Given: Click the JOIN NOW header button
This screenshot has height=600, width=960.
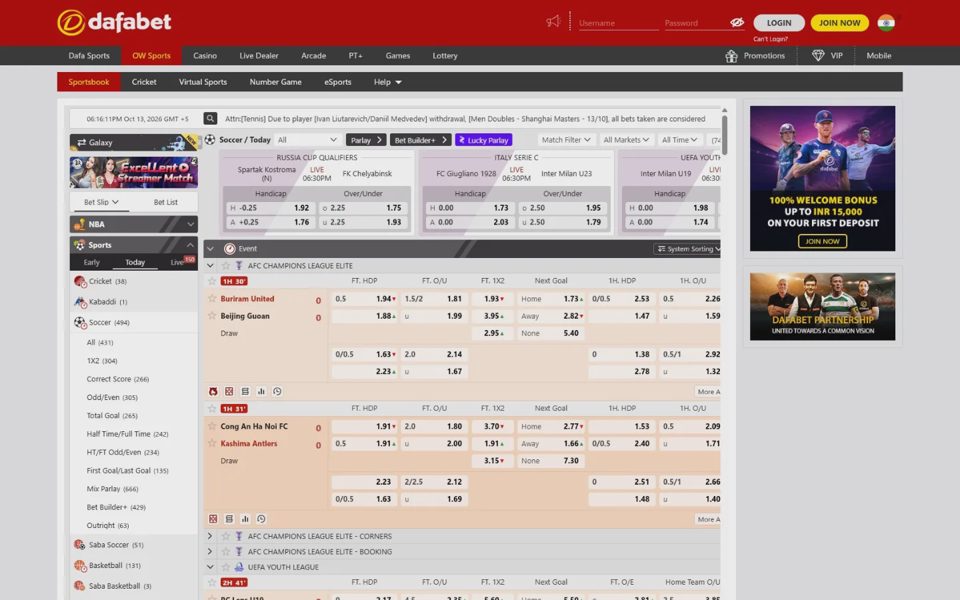Looking at the screenshot, I should (x=839, y=23).
